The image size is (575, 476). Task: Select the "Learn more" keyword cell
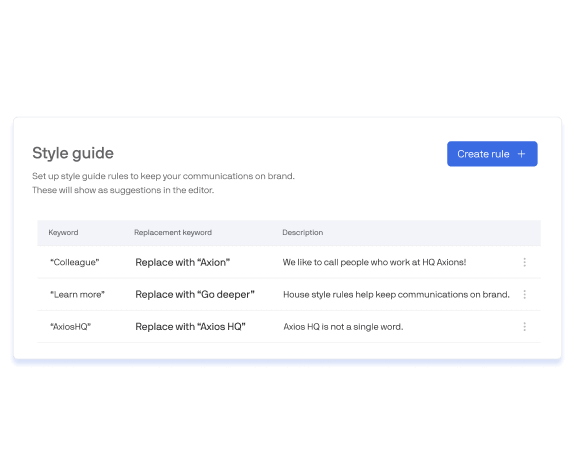(77, 294)
